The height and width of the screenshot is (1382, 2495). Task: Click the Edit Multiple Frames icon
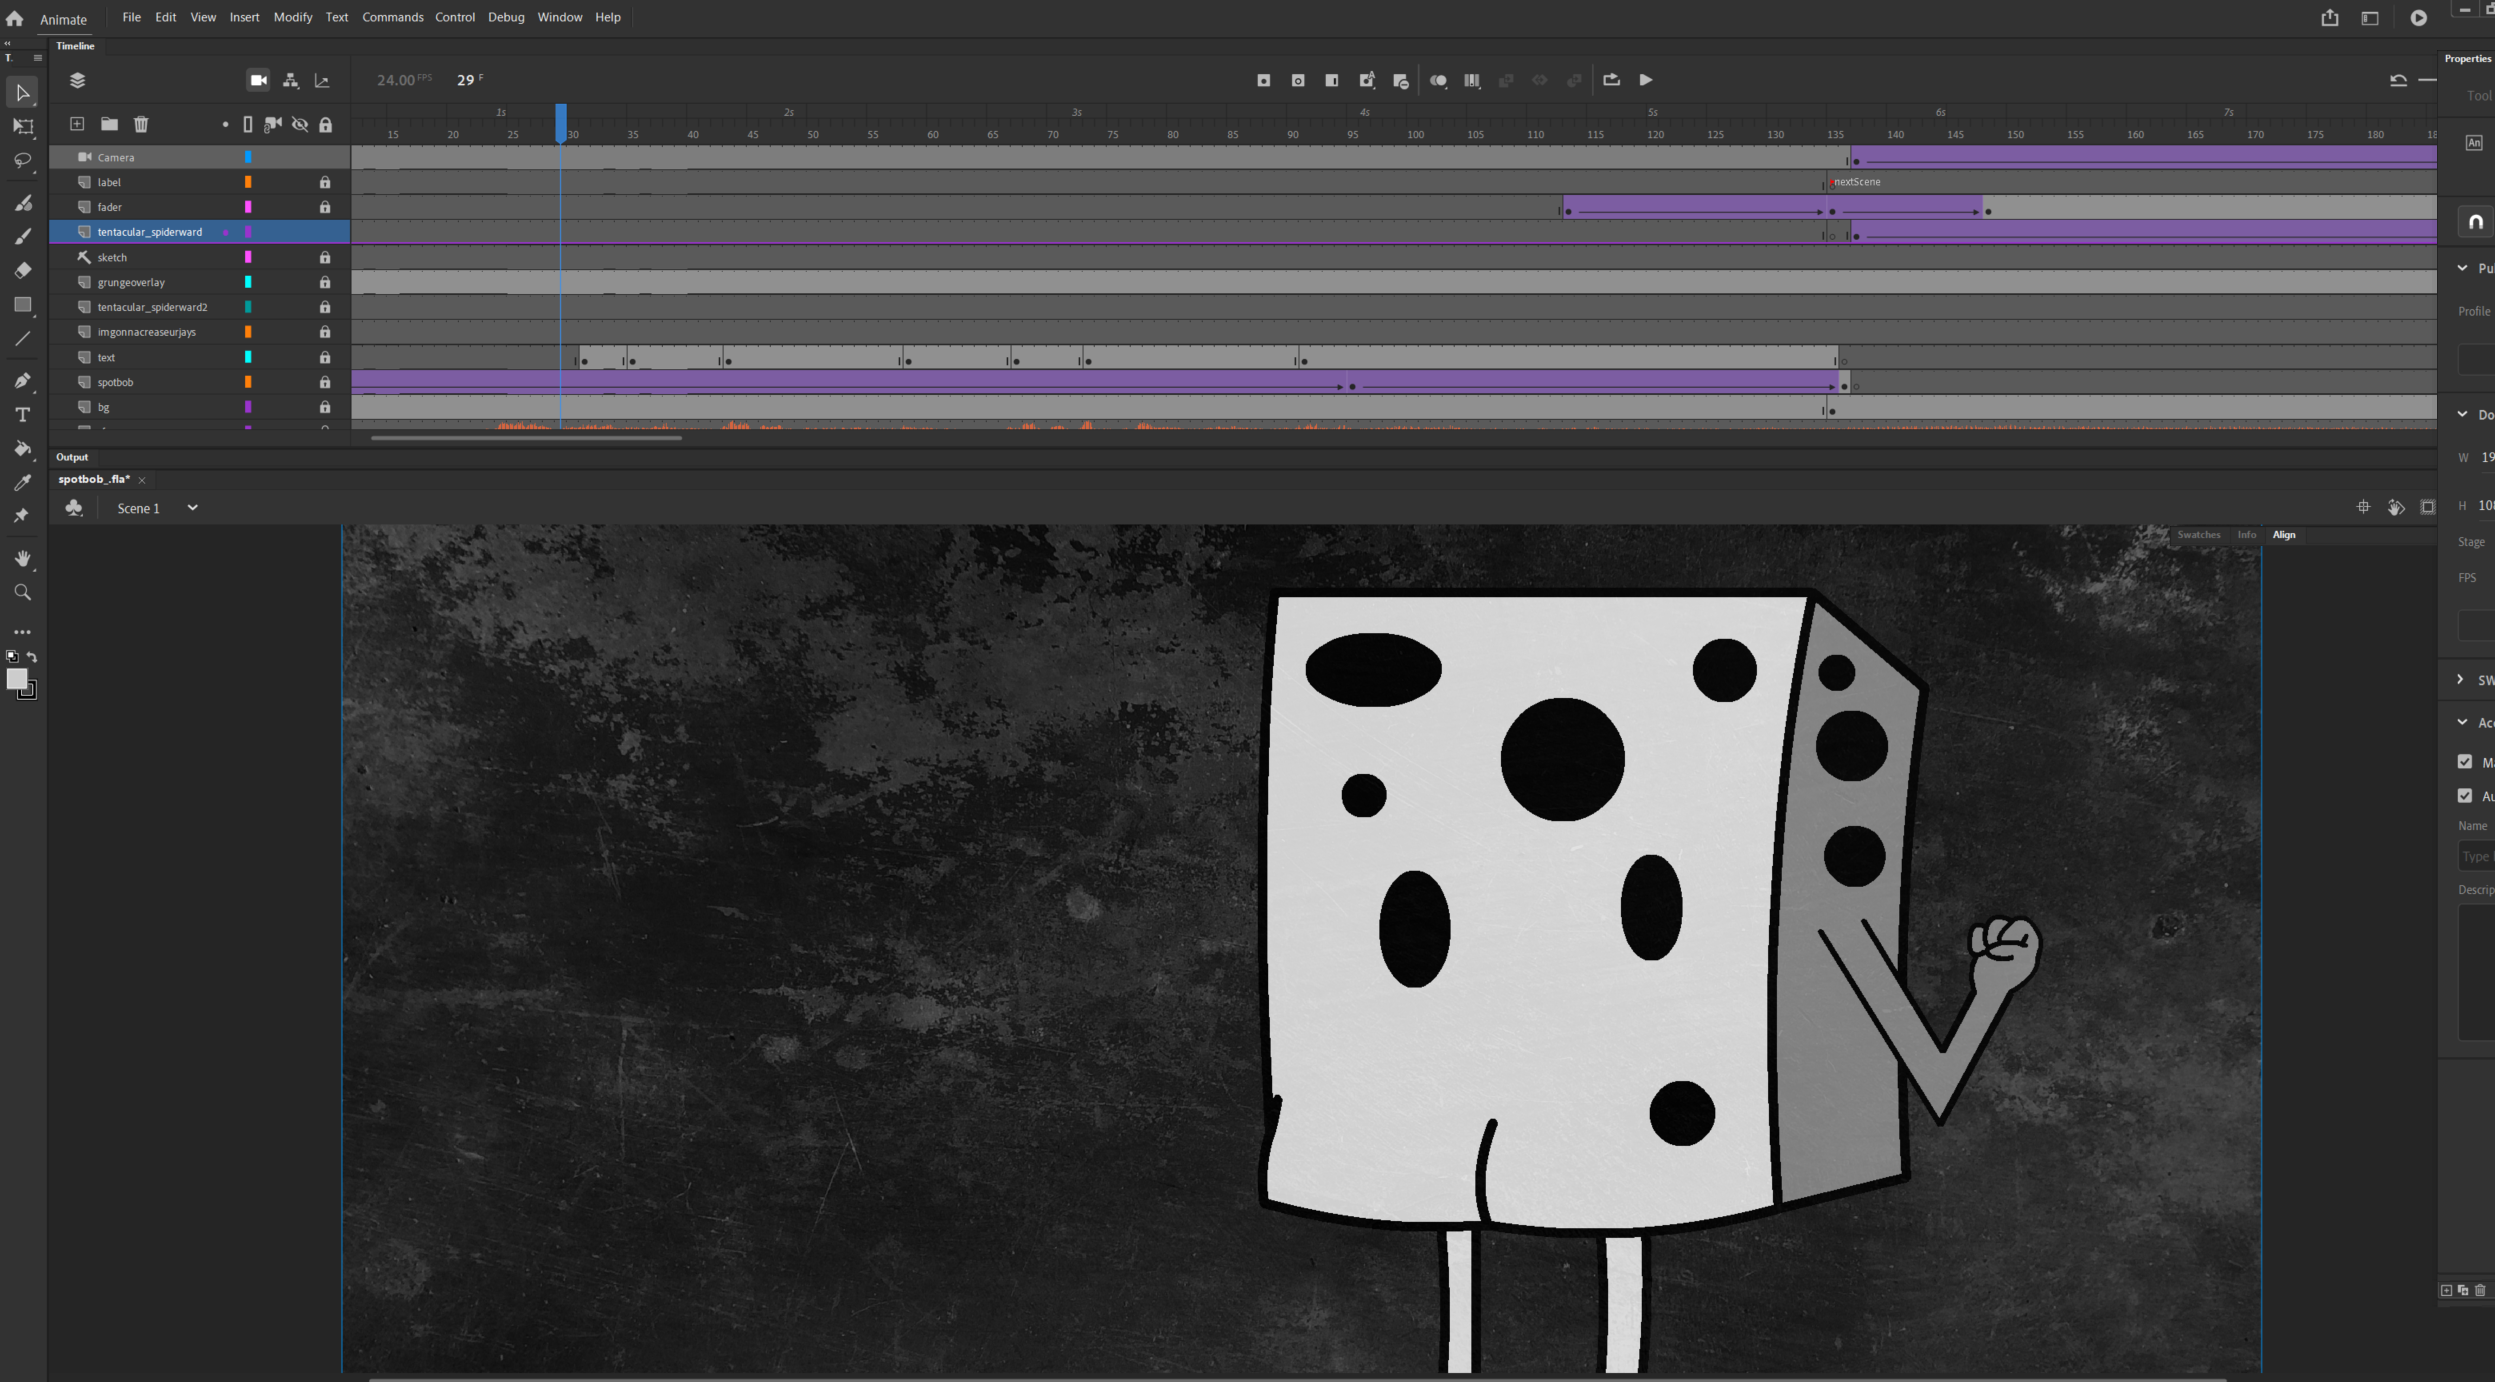pos(1472,80)
